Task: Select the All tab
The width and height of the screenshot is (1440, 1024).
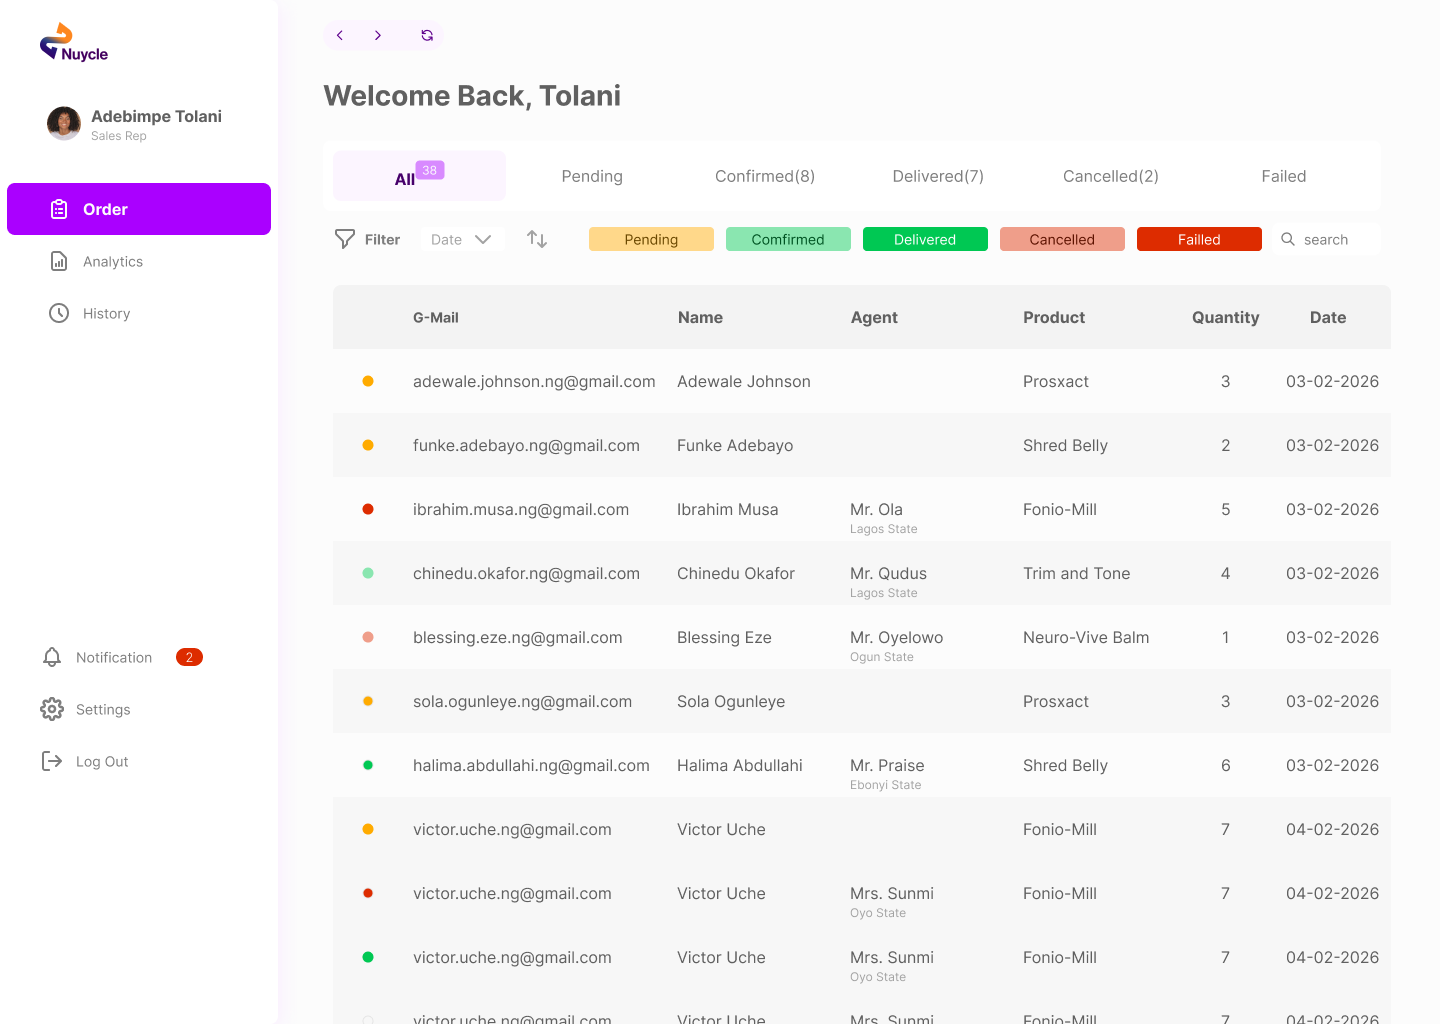Action: 419,176
